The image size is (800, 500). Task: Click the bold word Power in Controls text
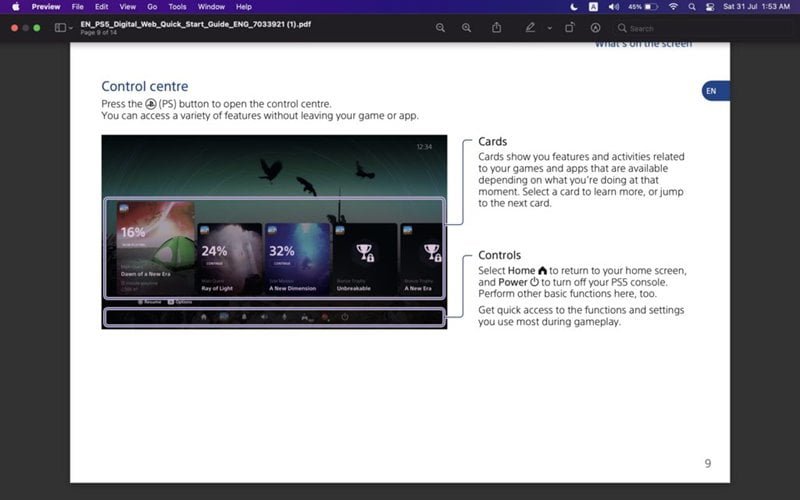513,282
